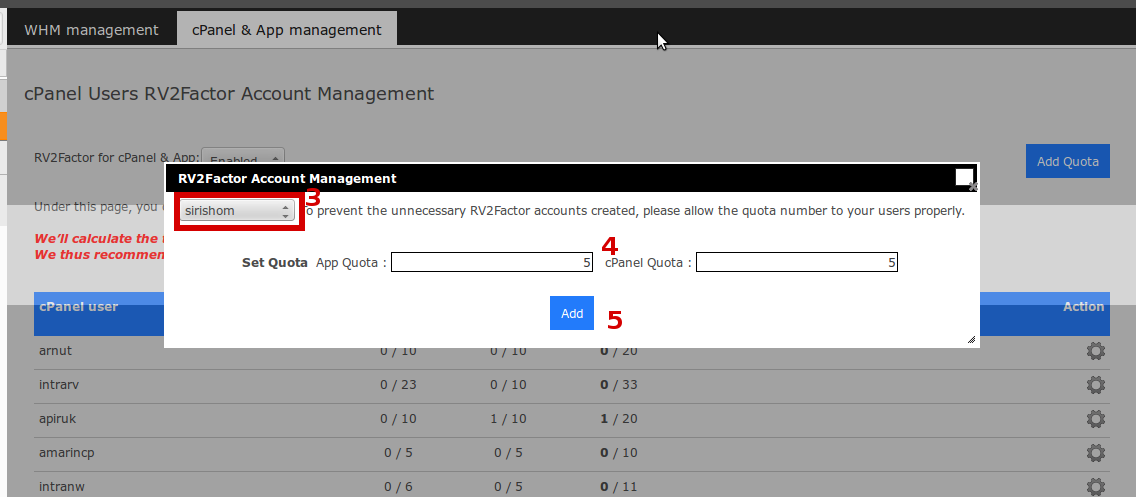The height and width of the screenshot is (497, 1136).
Task: Click the Add button in the dialog
Action: (x=572, y=313)
